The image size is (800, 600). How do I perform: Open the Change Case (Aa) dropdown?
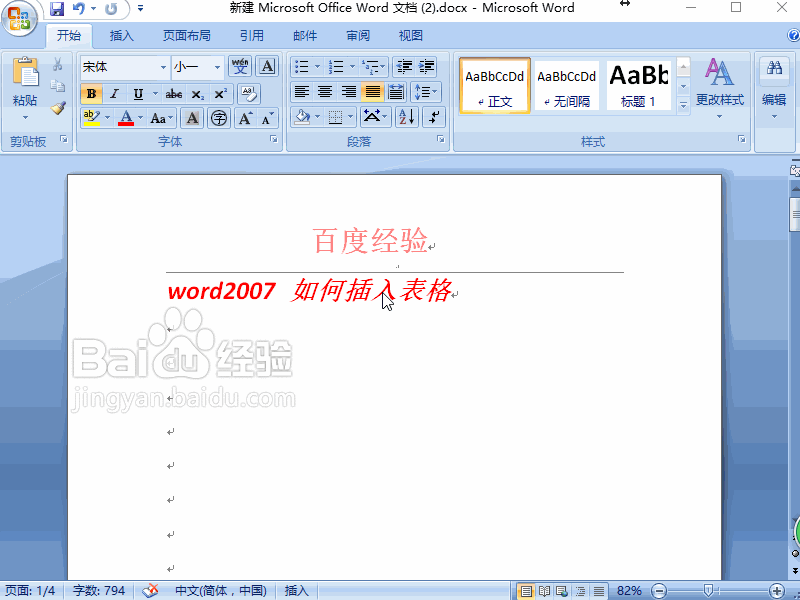[161, 118]
